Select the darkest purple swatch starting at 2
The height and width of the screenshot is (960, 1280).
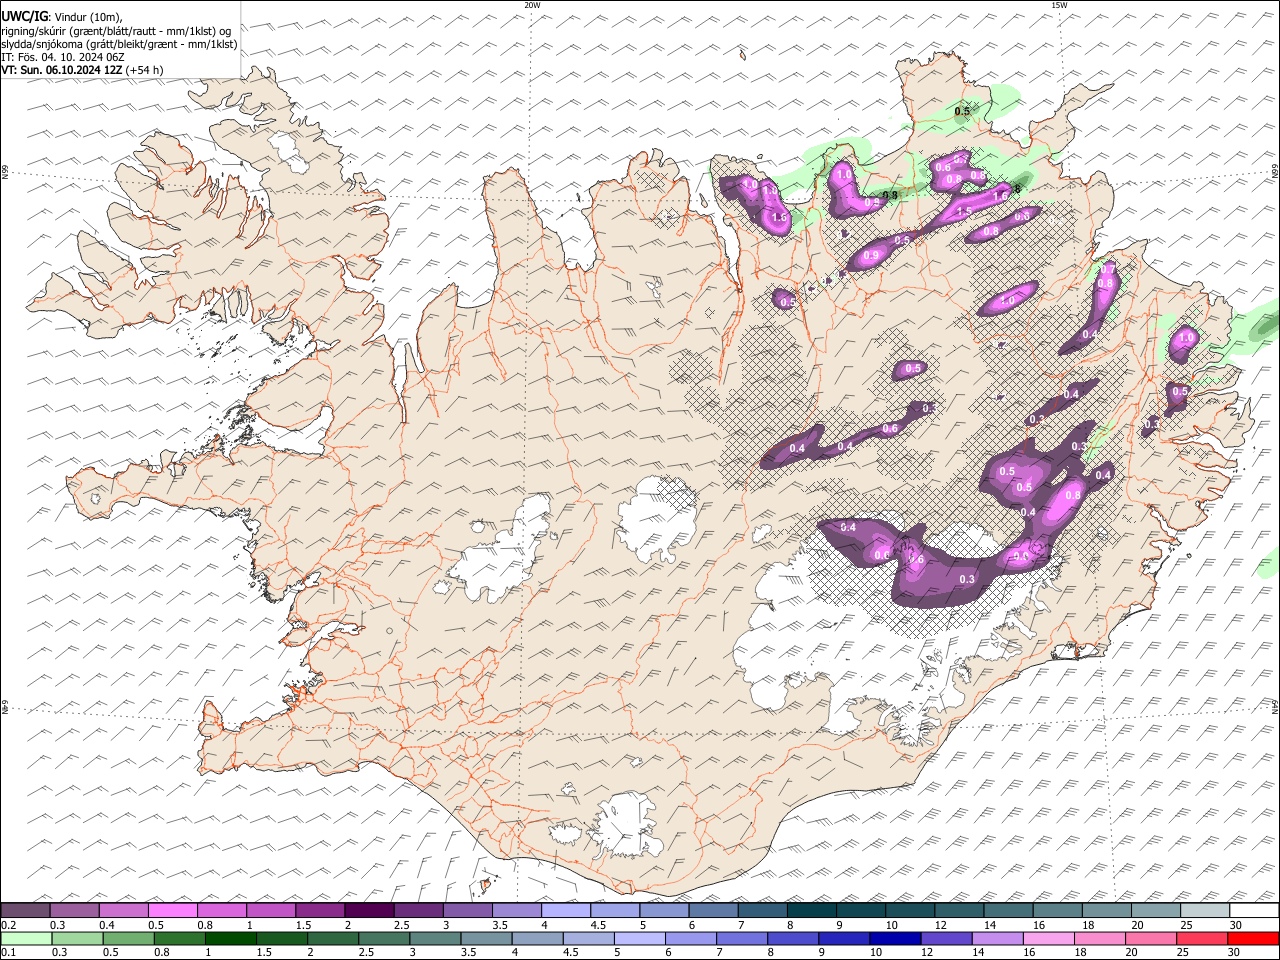tap(369, 911)
